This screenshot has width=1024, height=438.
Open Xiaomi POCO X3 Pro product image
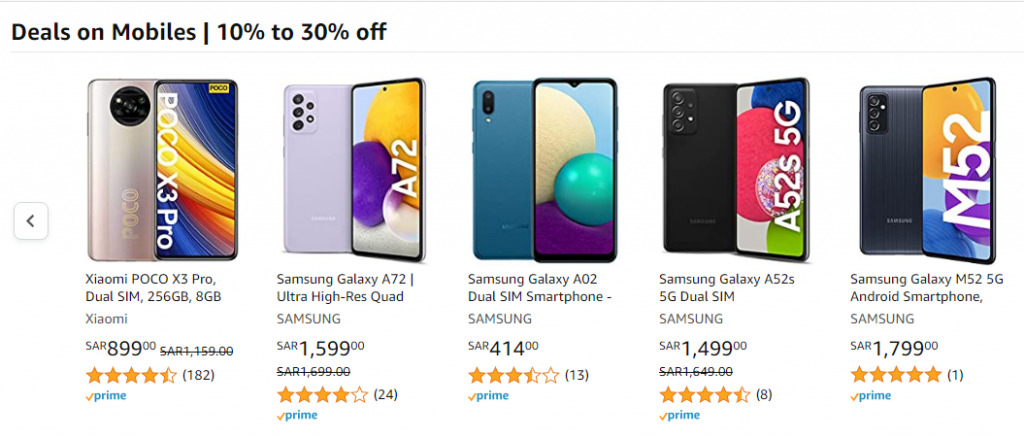(x=163, y=170)
